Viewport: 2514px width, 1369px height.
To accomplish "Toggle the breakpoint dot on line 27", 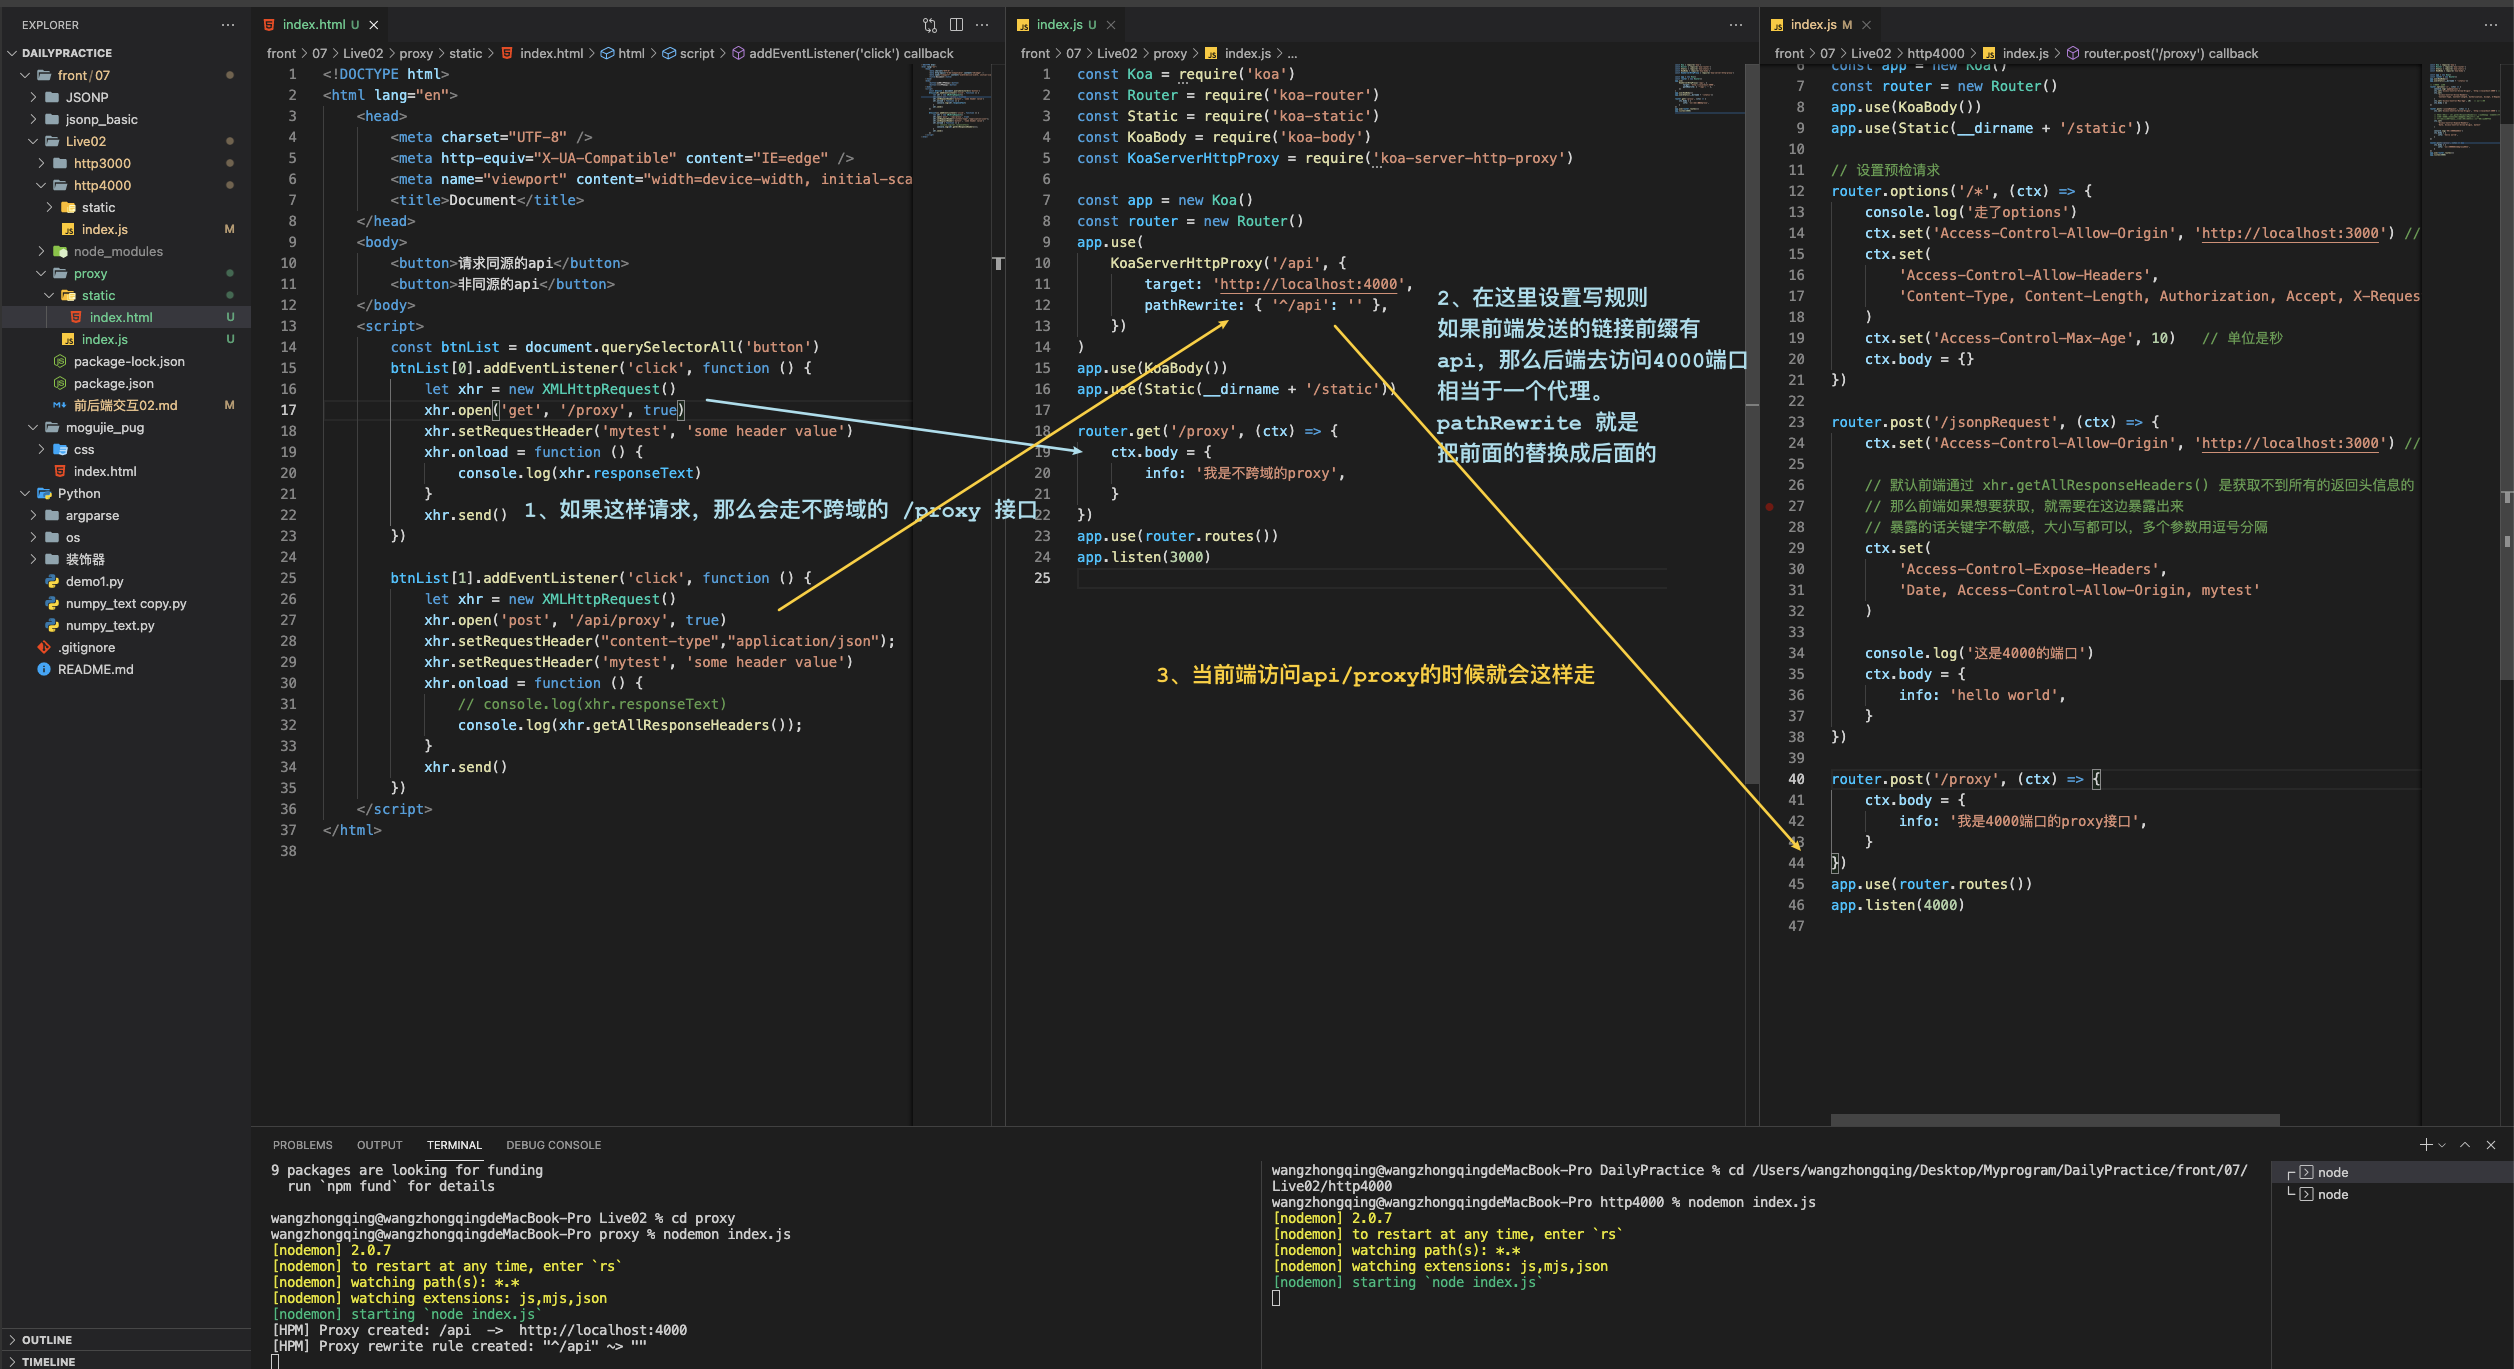I will click(1769, 506).
